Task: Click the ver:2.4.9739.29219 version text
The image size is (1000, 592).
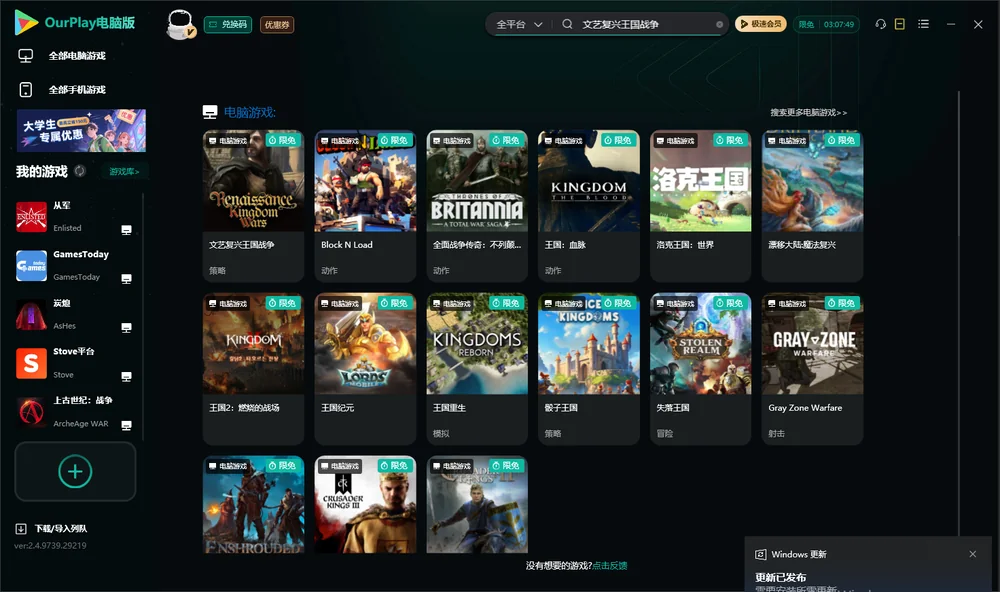Action: pyautogui.click(x=50, y=545)
